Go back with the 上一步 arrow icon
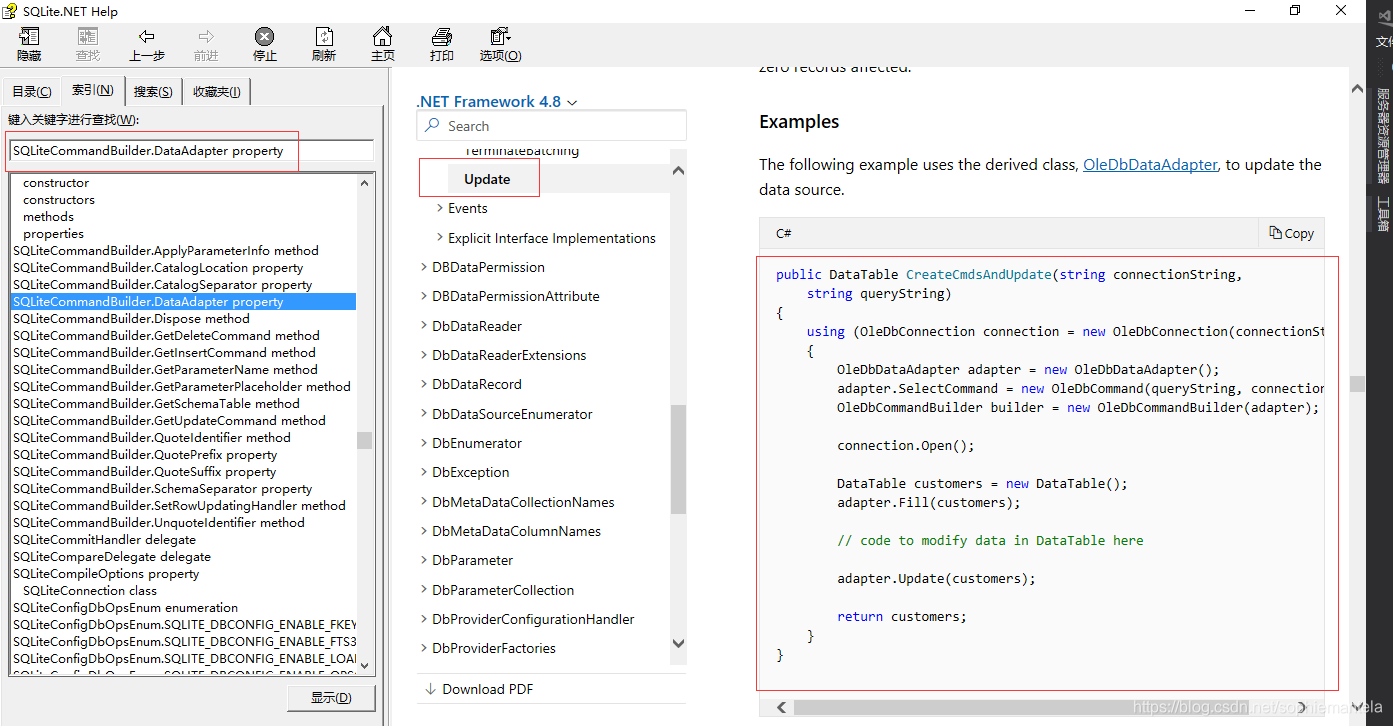This screenshot has height=726, width=1393. tap(146, 37)
